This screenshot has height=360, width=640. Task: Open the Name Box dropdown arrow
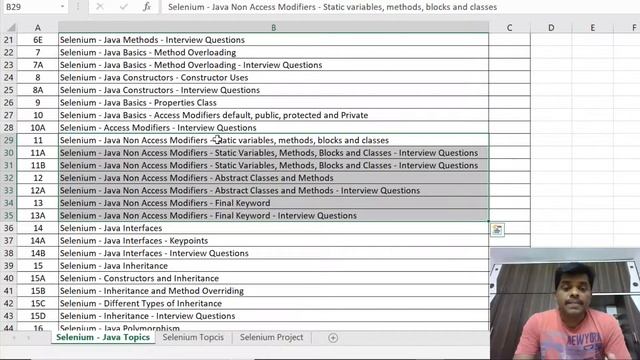coord(62,7)
